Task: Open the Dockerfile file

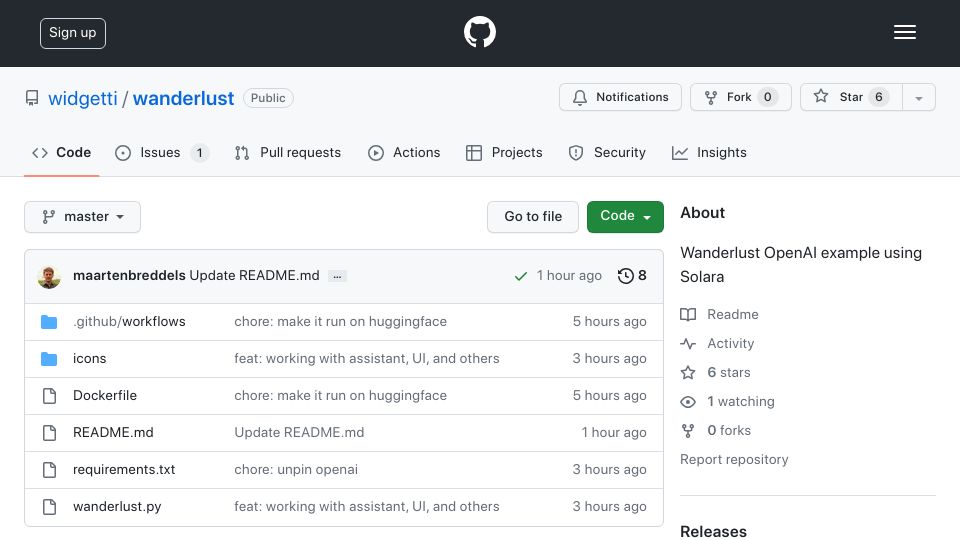Action: pos(105,396)
